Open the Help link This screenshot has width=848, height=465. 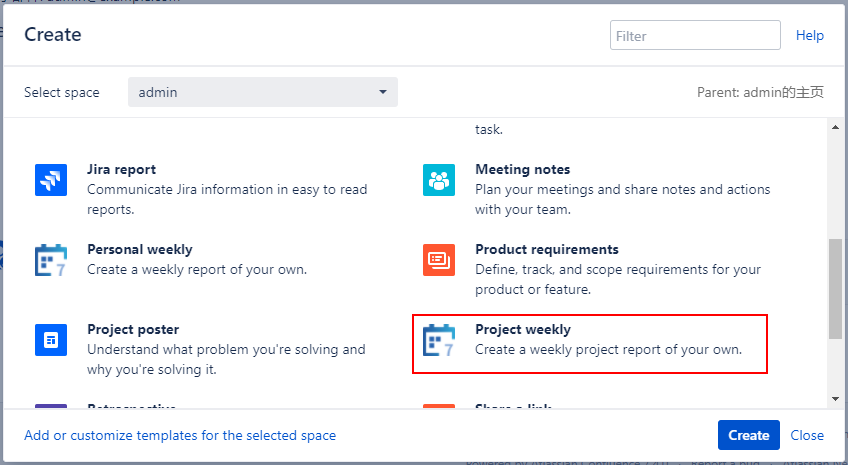tap(810, 35)
